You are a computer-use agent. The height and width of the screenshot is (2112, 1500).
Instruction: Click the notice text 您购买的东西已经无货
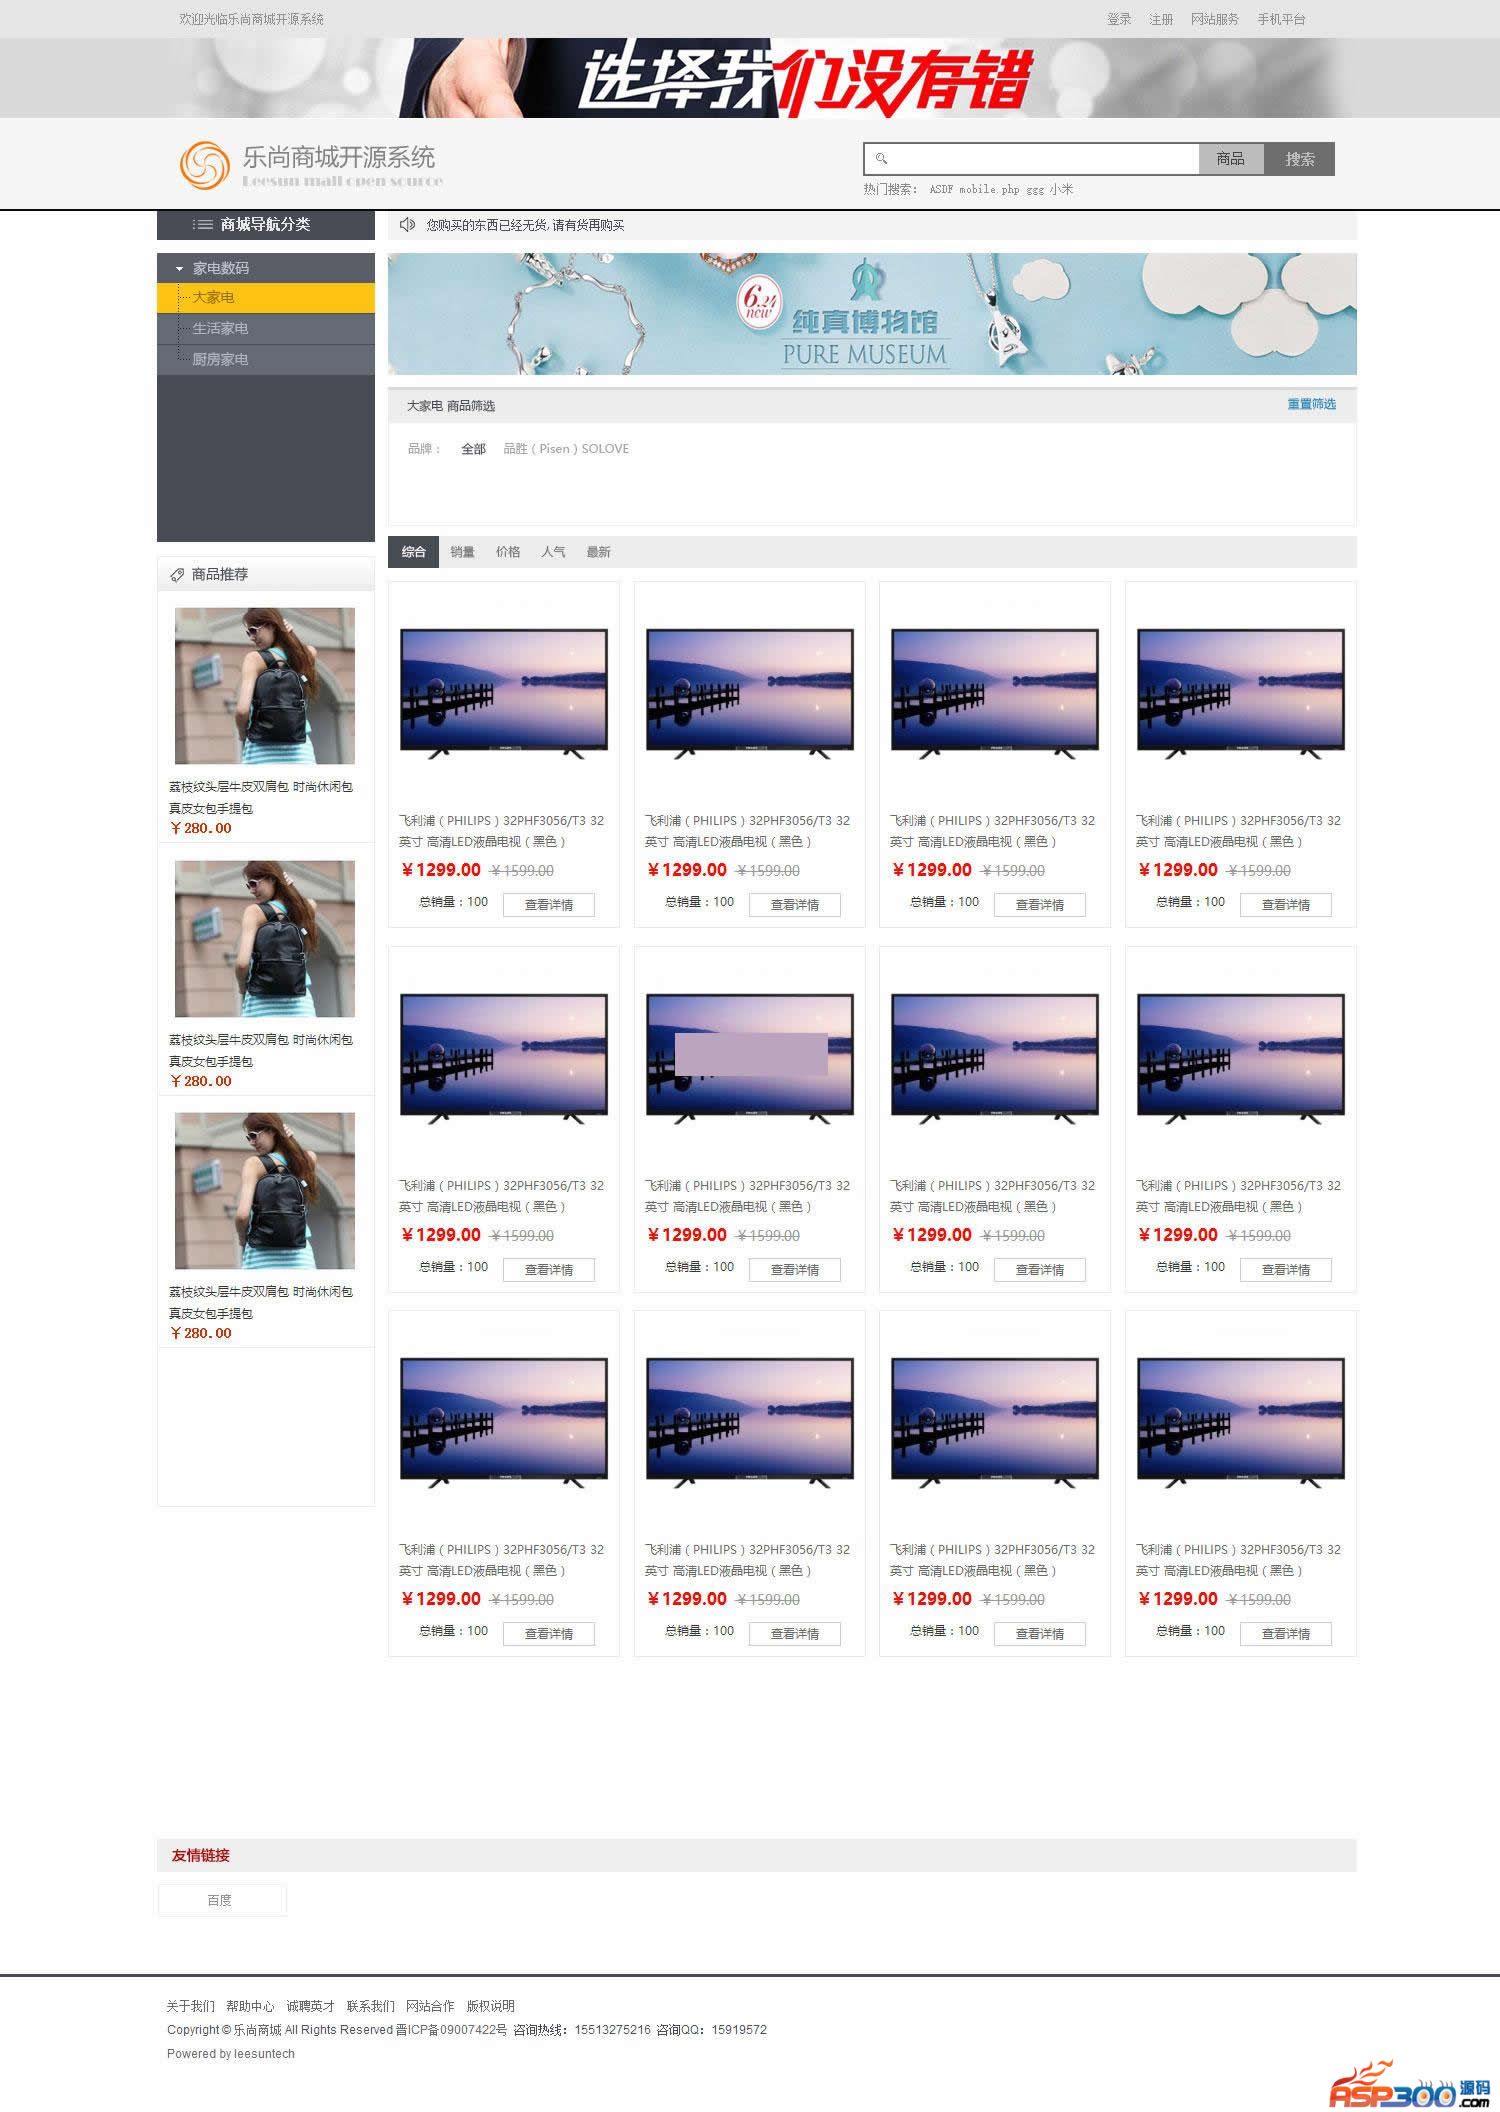[525, 225]
